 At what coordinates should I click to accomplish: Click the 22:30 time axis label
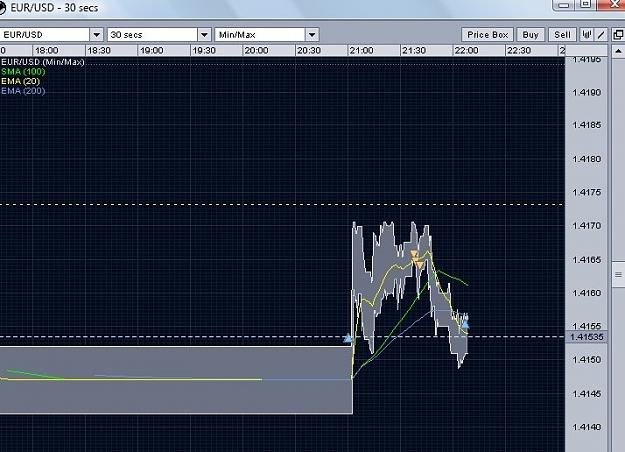pyautogui.click(x=519, y=51)
